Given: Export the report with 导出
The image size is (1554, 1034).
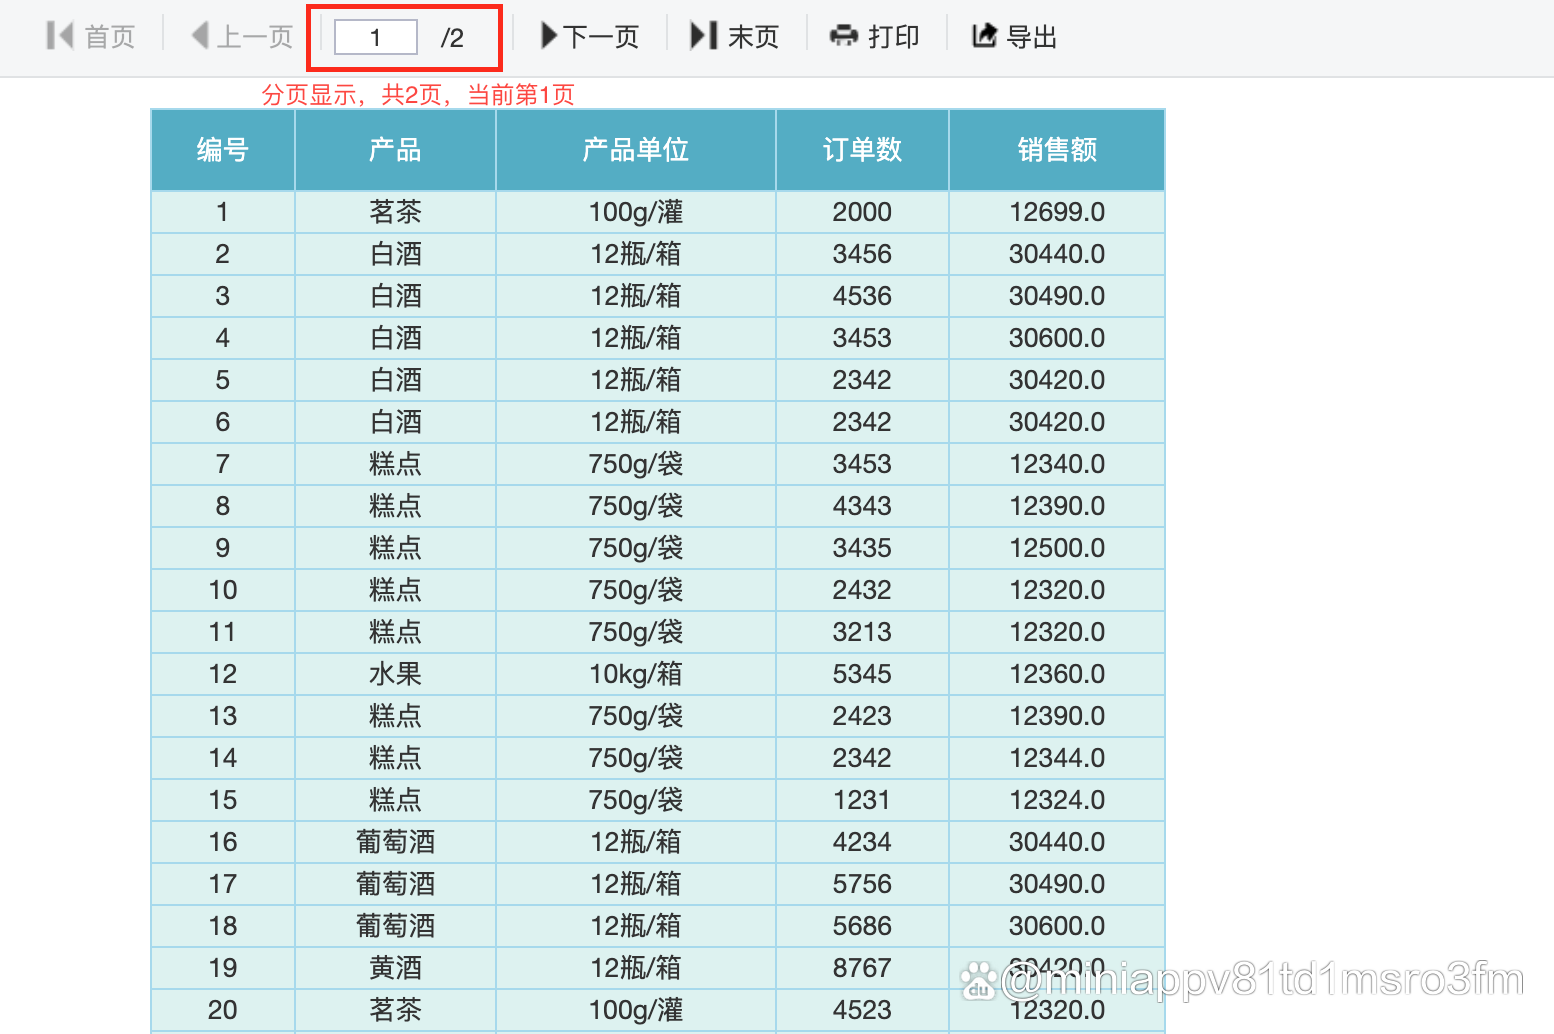Looking at the screenshot, I should pyautogui.click(x=1015, y=37).
